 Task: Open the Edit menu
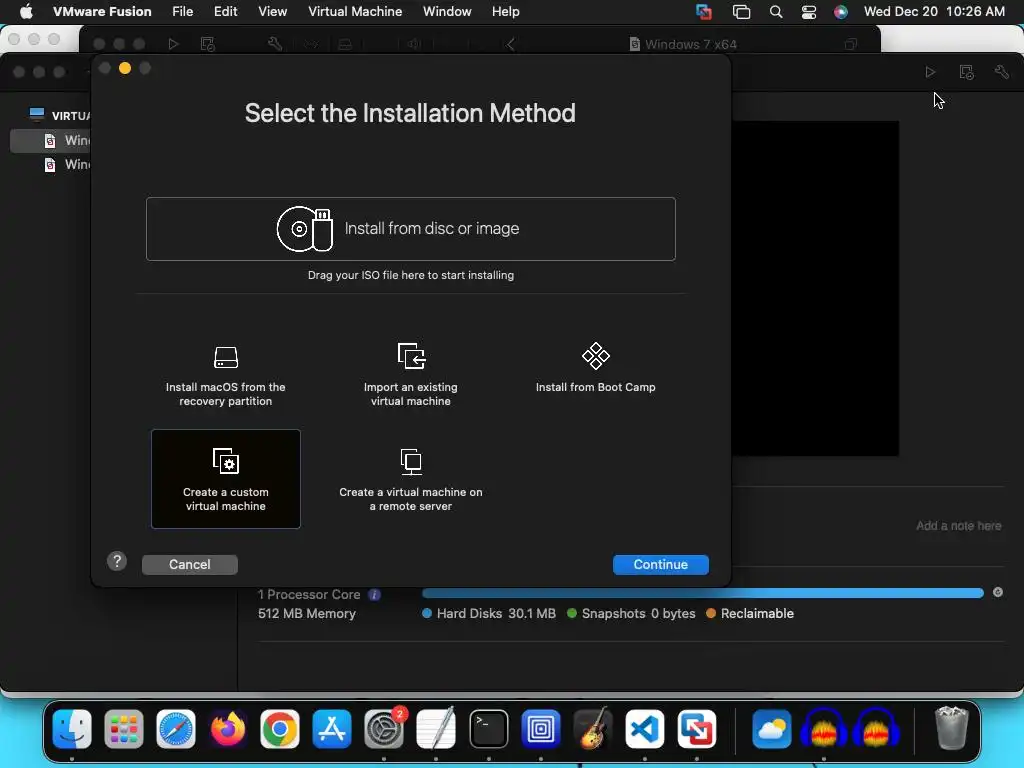click(225, 11)
